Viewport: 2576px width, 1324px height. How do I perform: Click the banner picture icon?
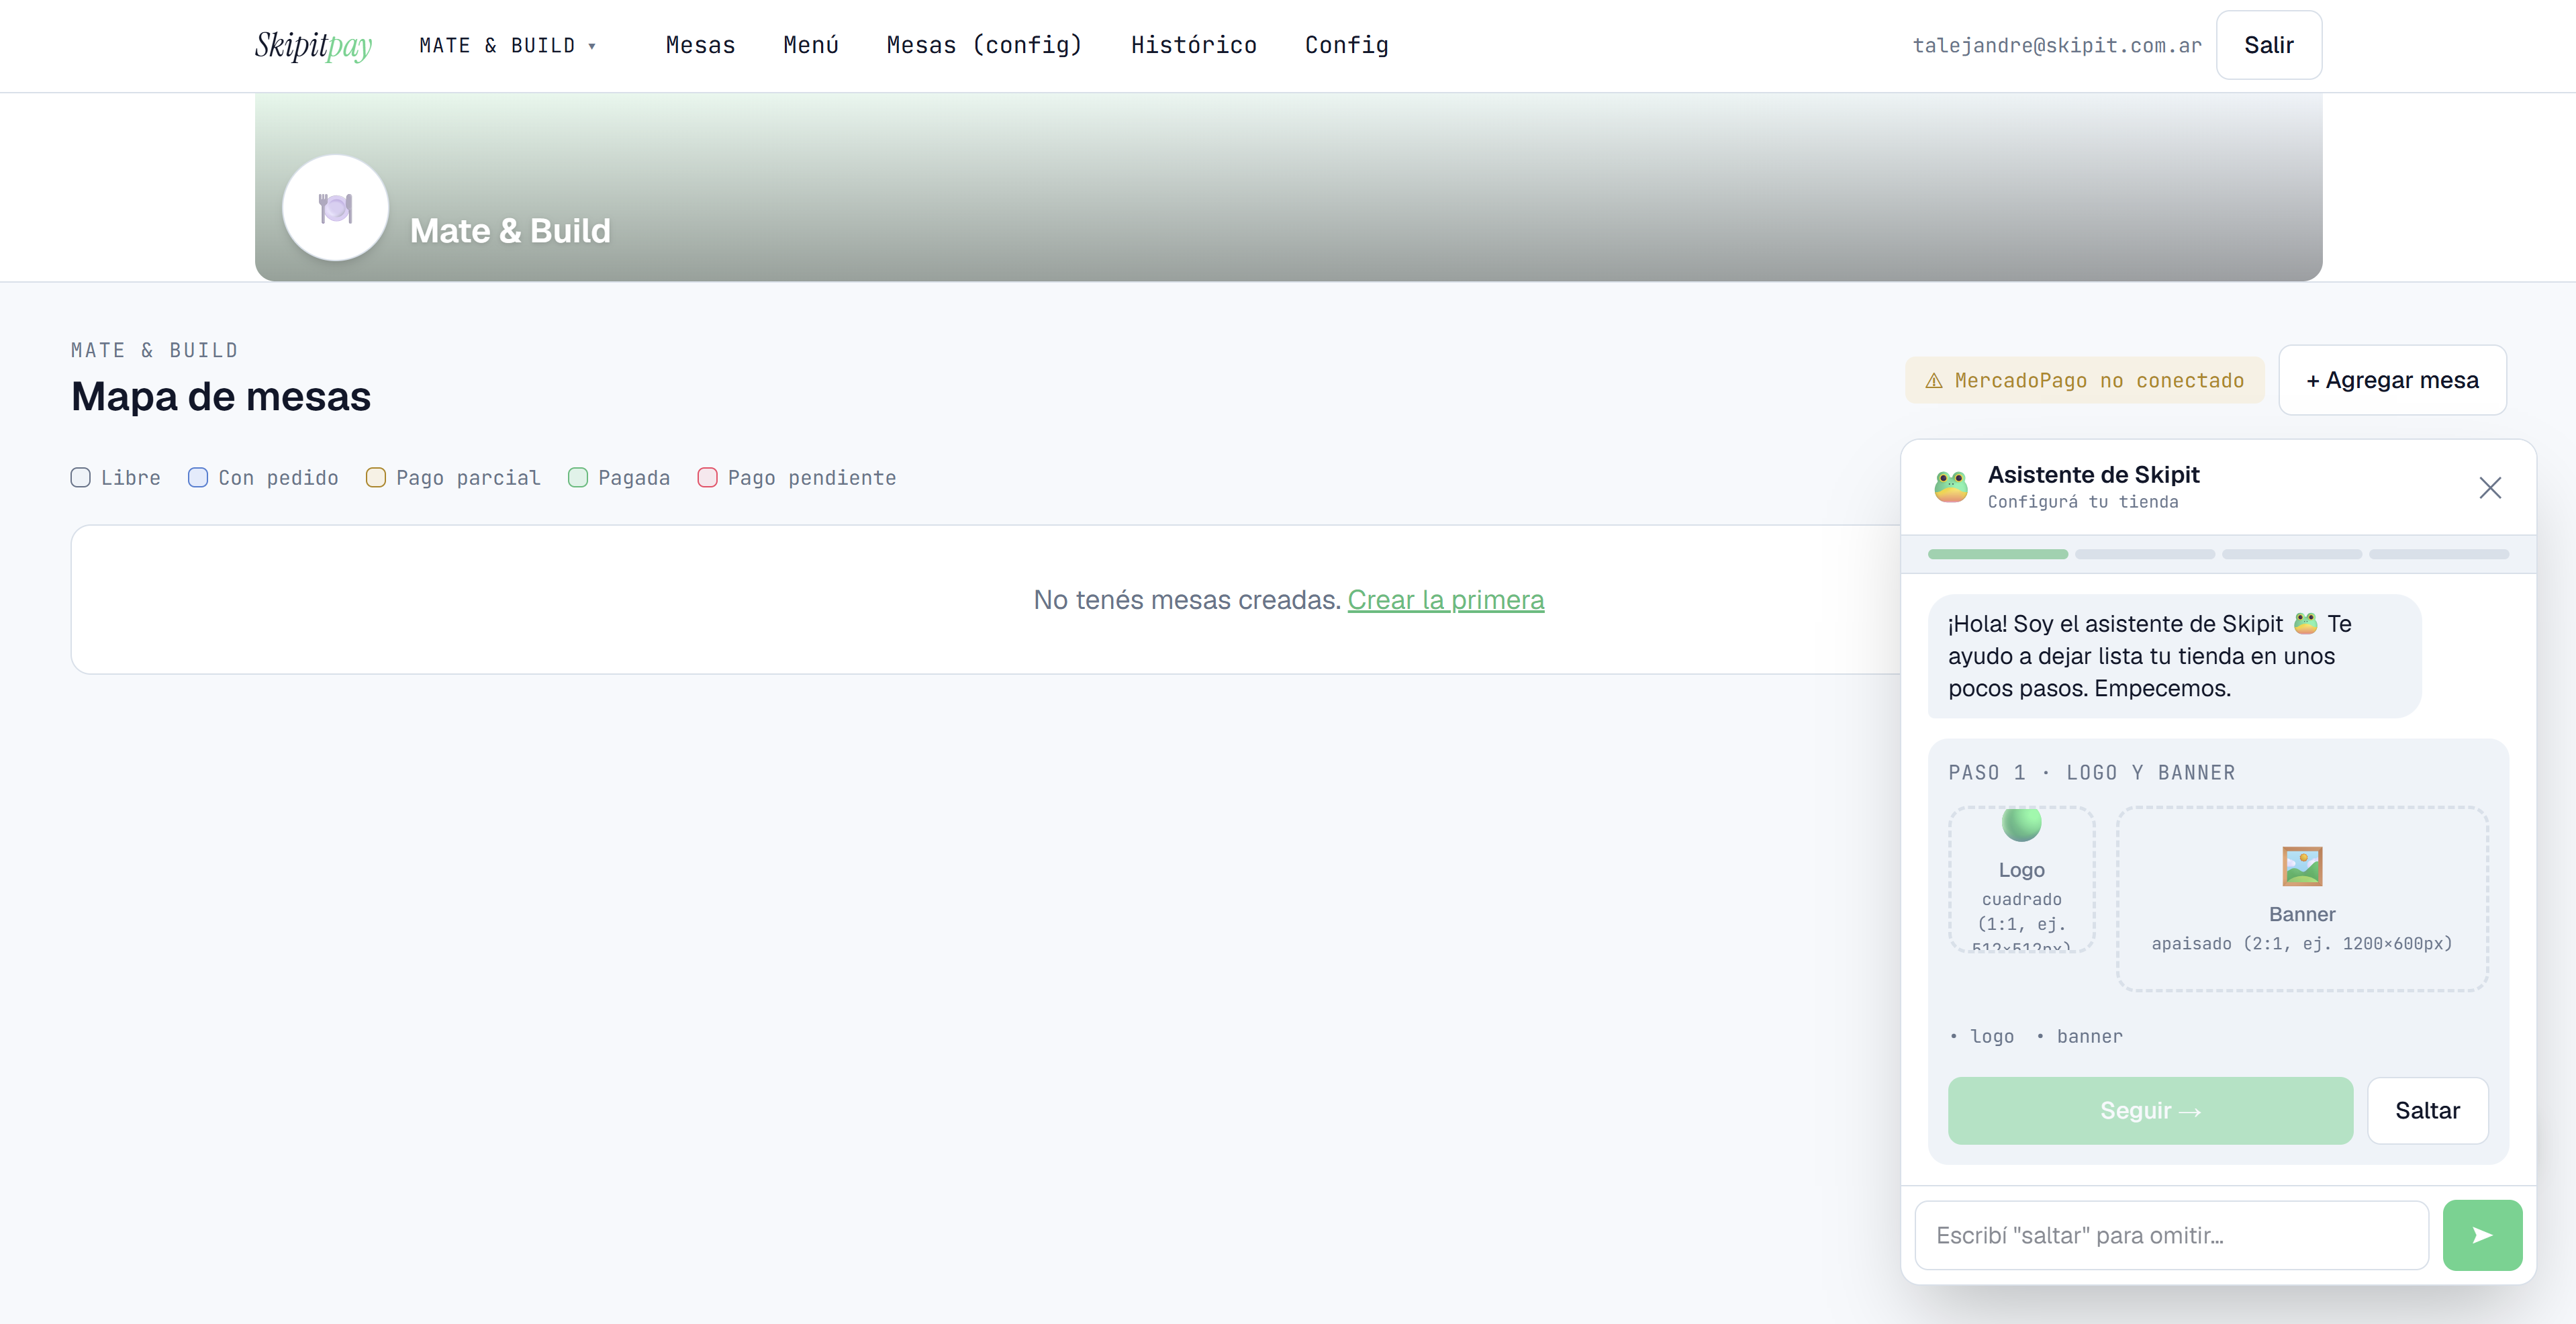(x=2302, y=866)
